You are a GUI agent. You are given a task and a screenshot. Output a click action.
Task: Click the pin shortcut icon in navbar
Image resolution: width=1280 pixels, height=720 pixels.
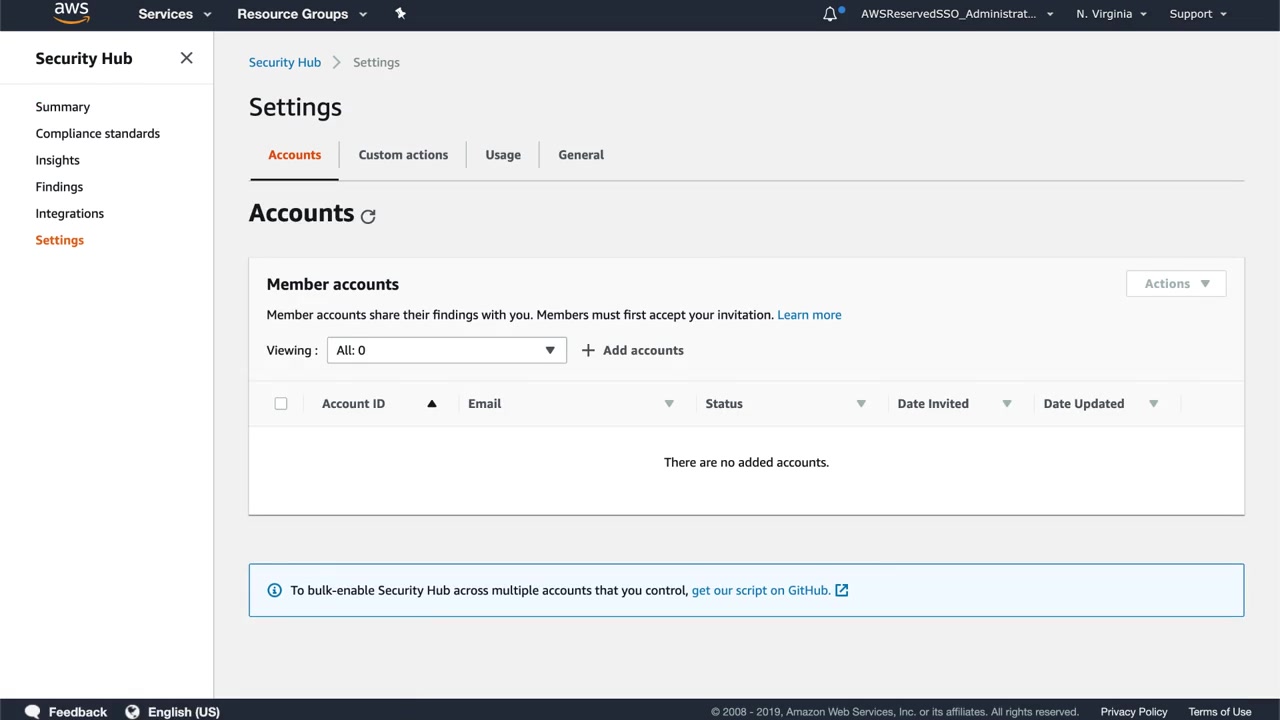(x=400, y=13)
